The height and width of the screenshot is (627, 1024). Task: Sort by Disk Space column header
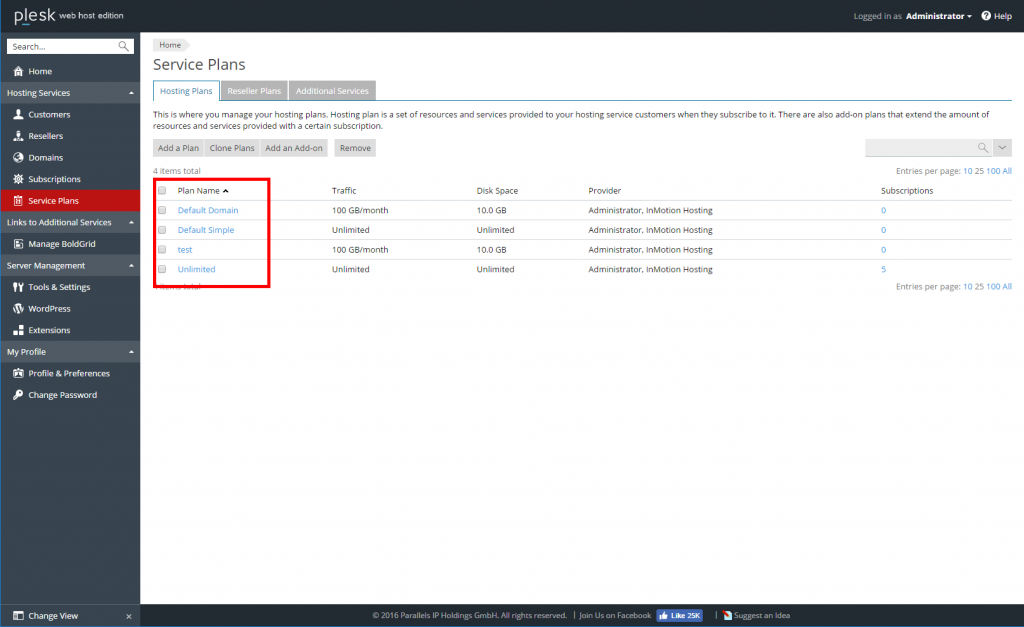pos(497,191)
